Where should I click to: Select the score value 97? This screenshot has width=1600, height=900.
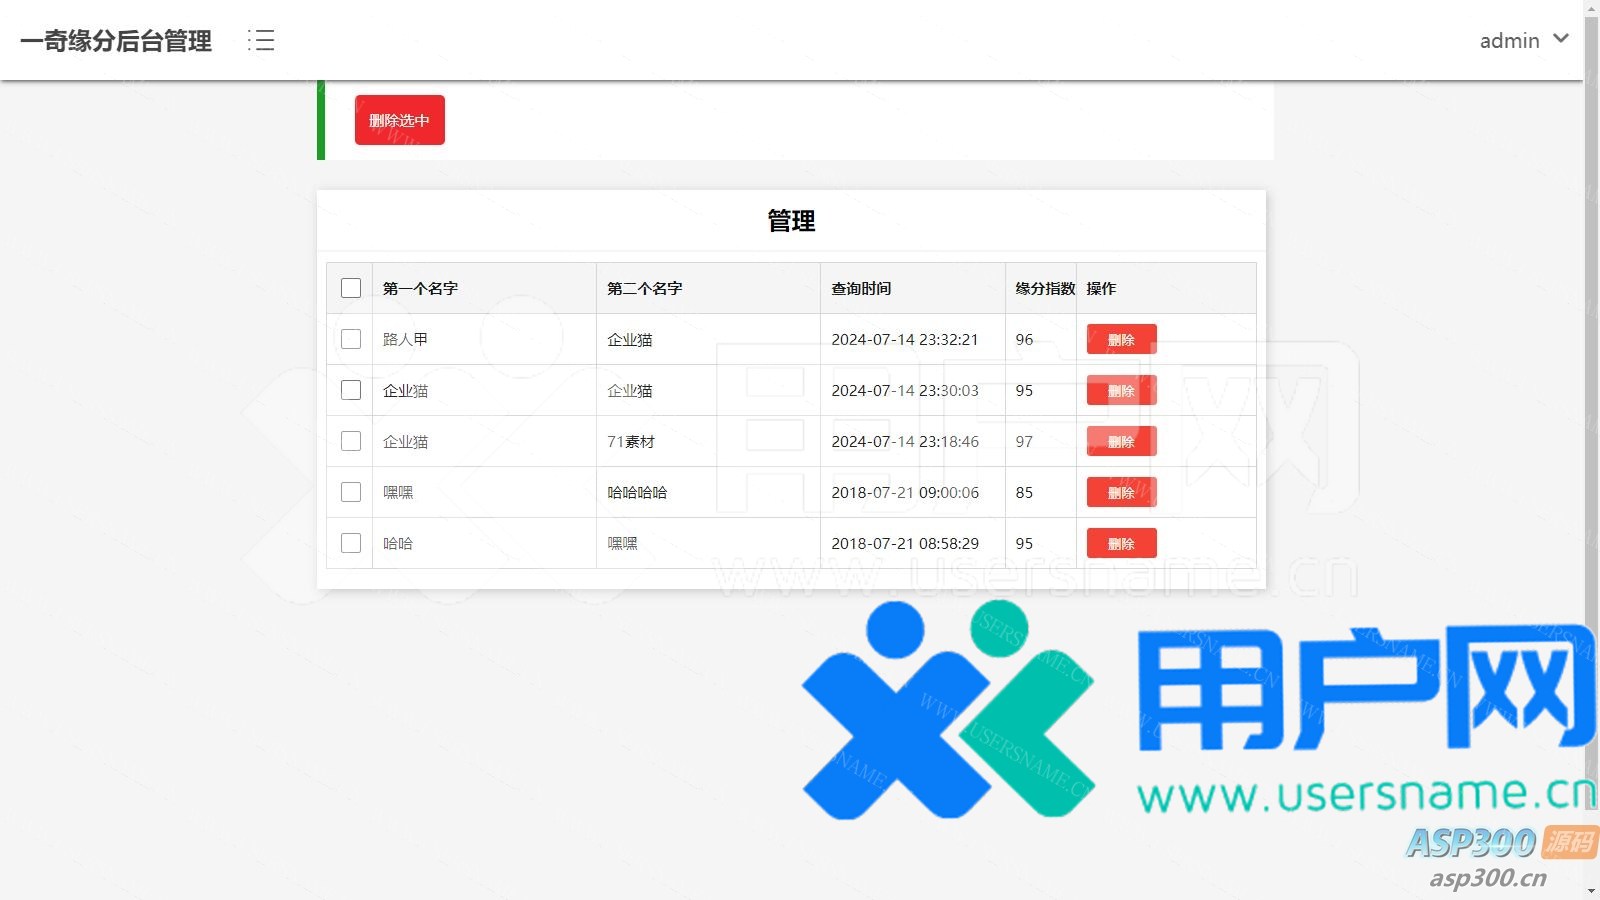click(x=1024, y=441)
